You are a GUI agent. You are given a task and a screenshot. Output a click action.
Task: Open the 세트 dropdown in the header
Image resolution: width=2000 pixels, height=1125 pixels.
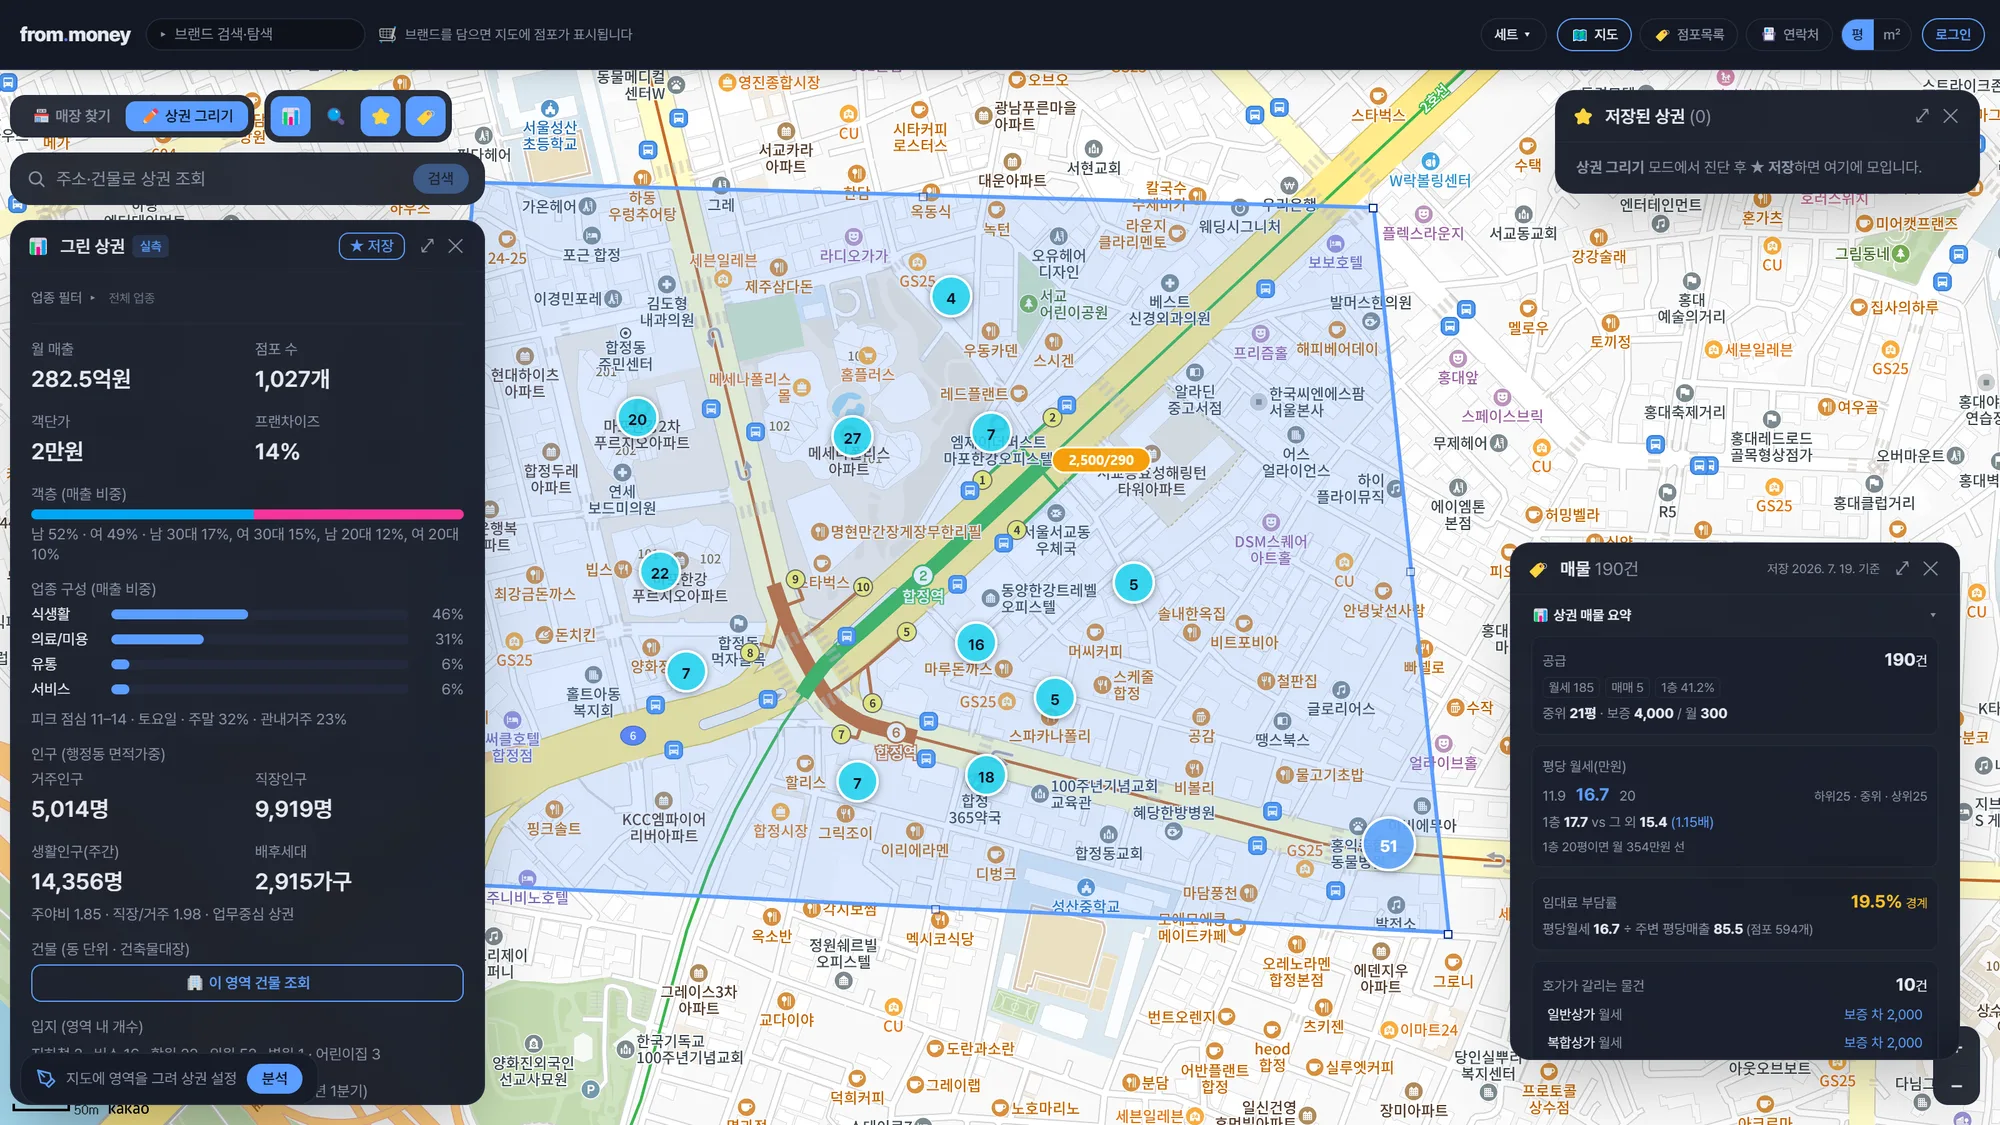(x=1512, y=34)
